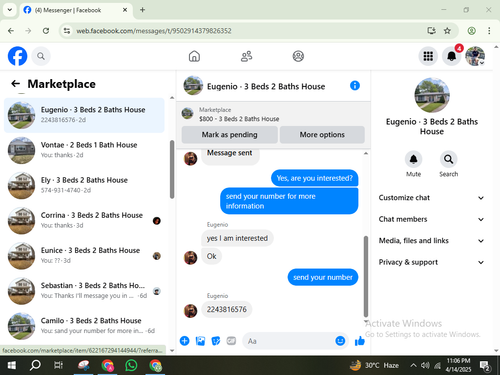The width and height of the screenshot is (500, 375).
Task: Go to the Home feed icon
Action: coord(194,56)
